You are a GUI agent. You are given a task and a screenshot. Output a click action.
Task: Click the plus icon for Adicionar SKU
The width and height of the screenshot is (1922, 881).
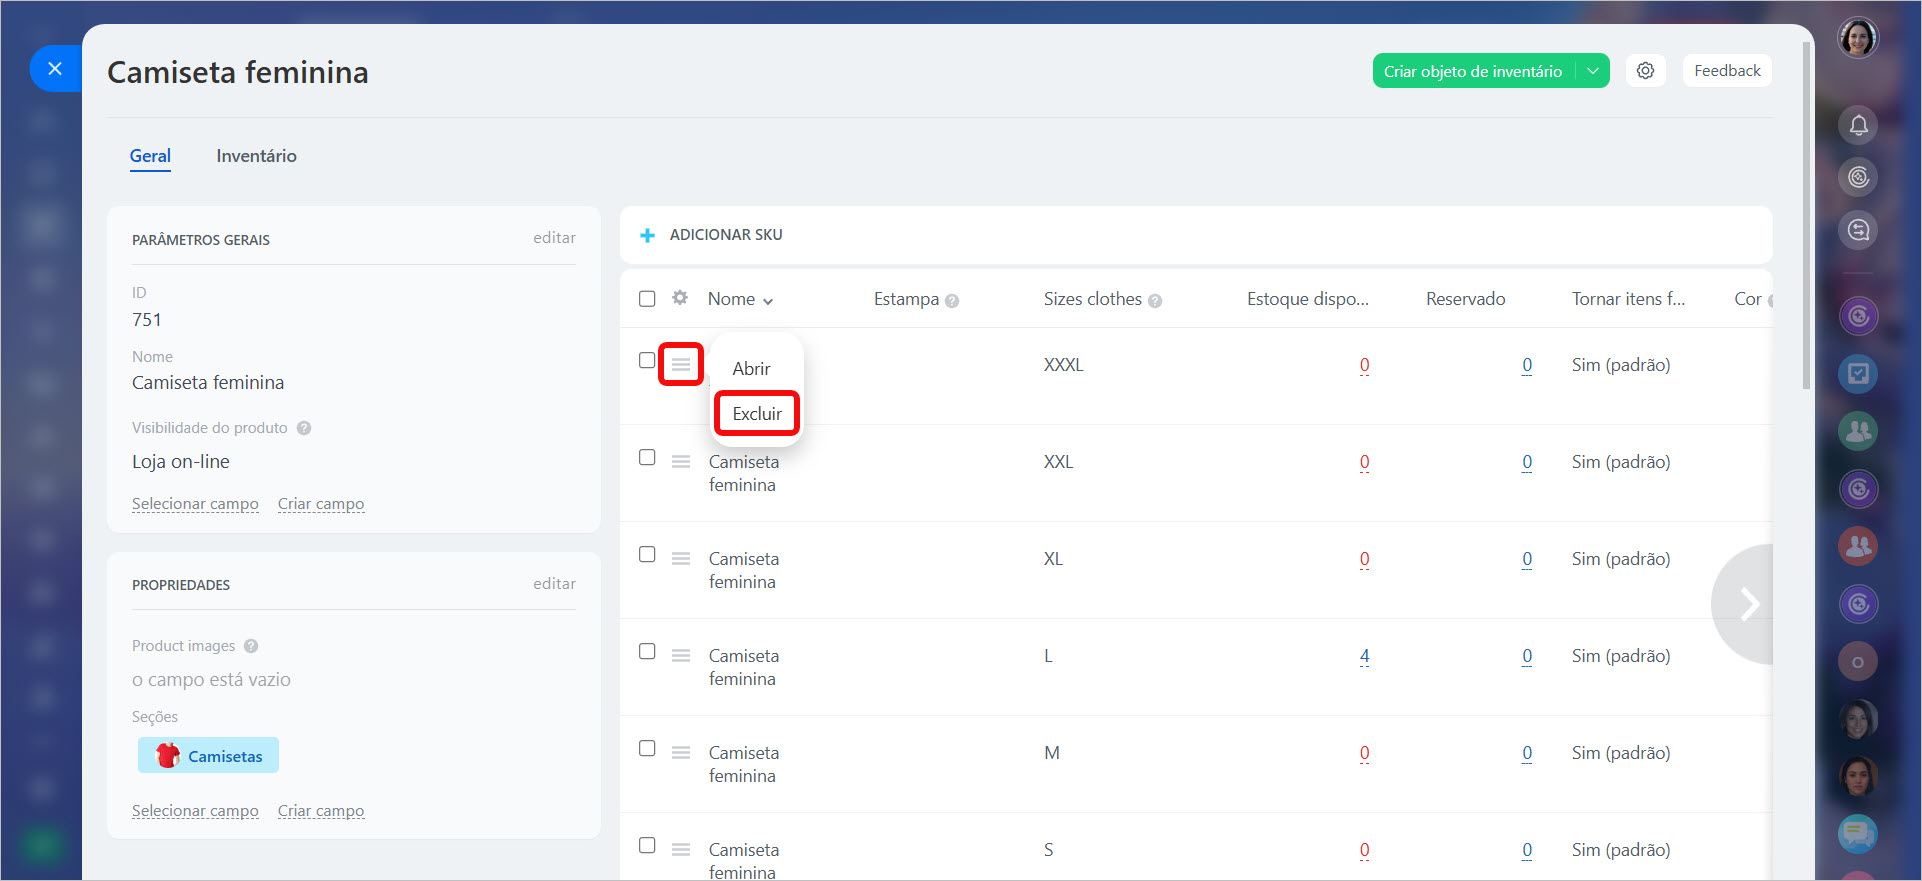point(647,235)
